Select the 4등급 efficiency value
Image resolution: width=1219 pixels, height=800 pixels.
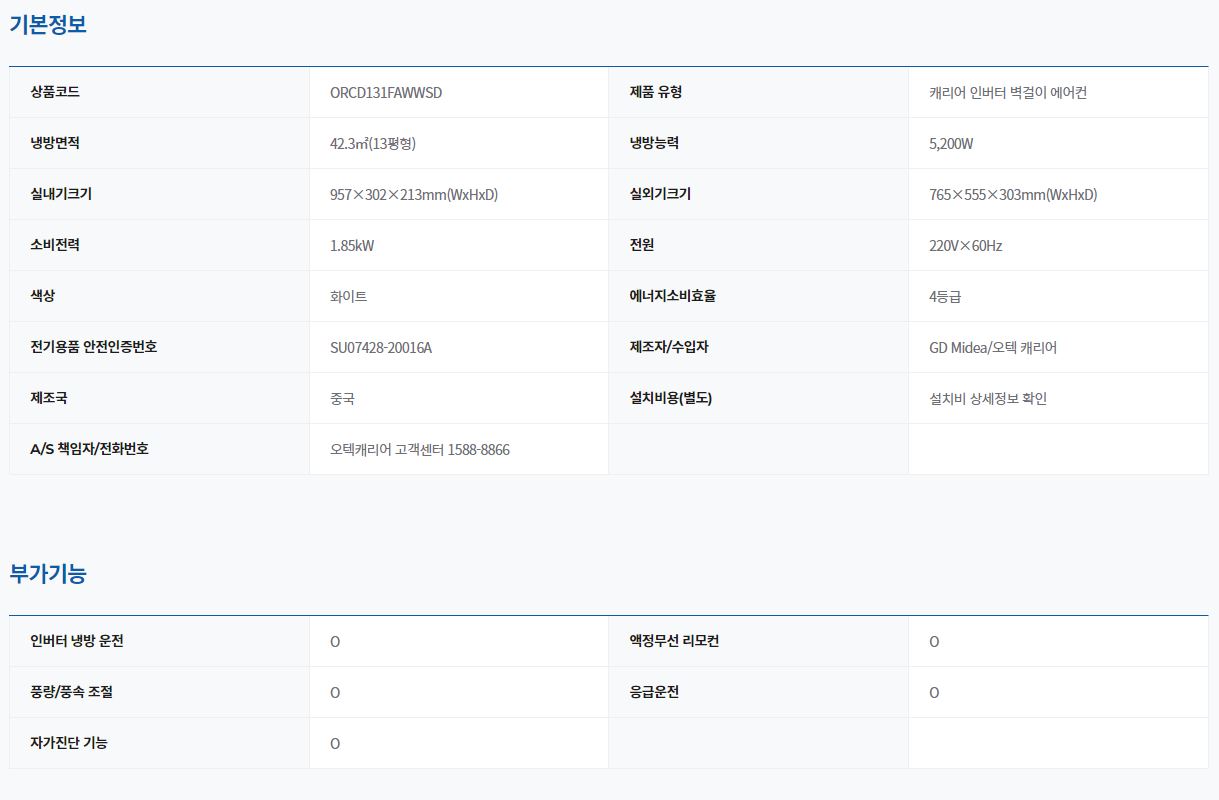(x=945, y=297)
